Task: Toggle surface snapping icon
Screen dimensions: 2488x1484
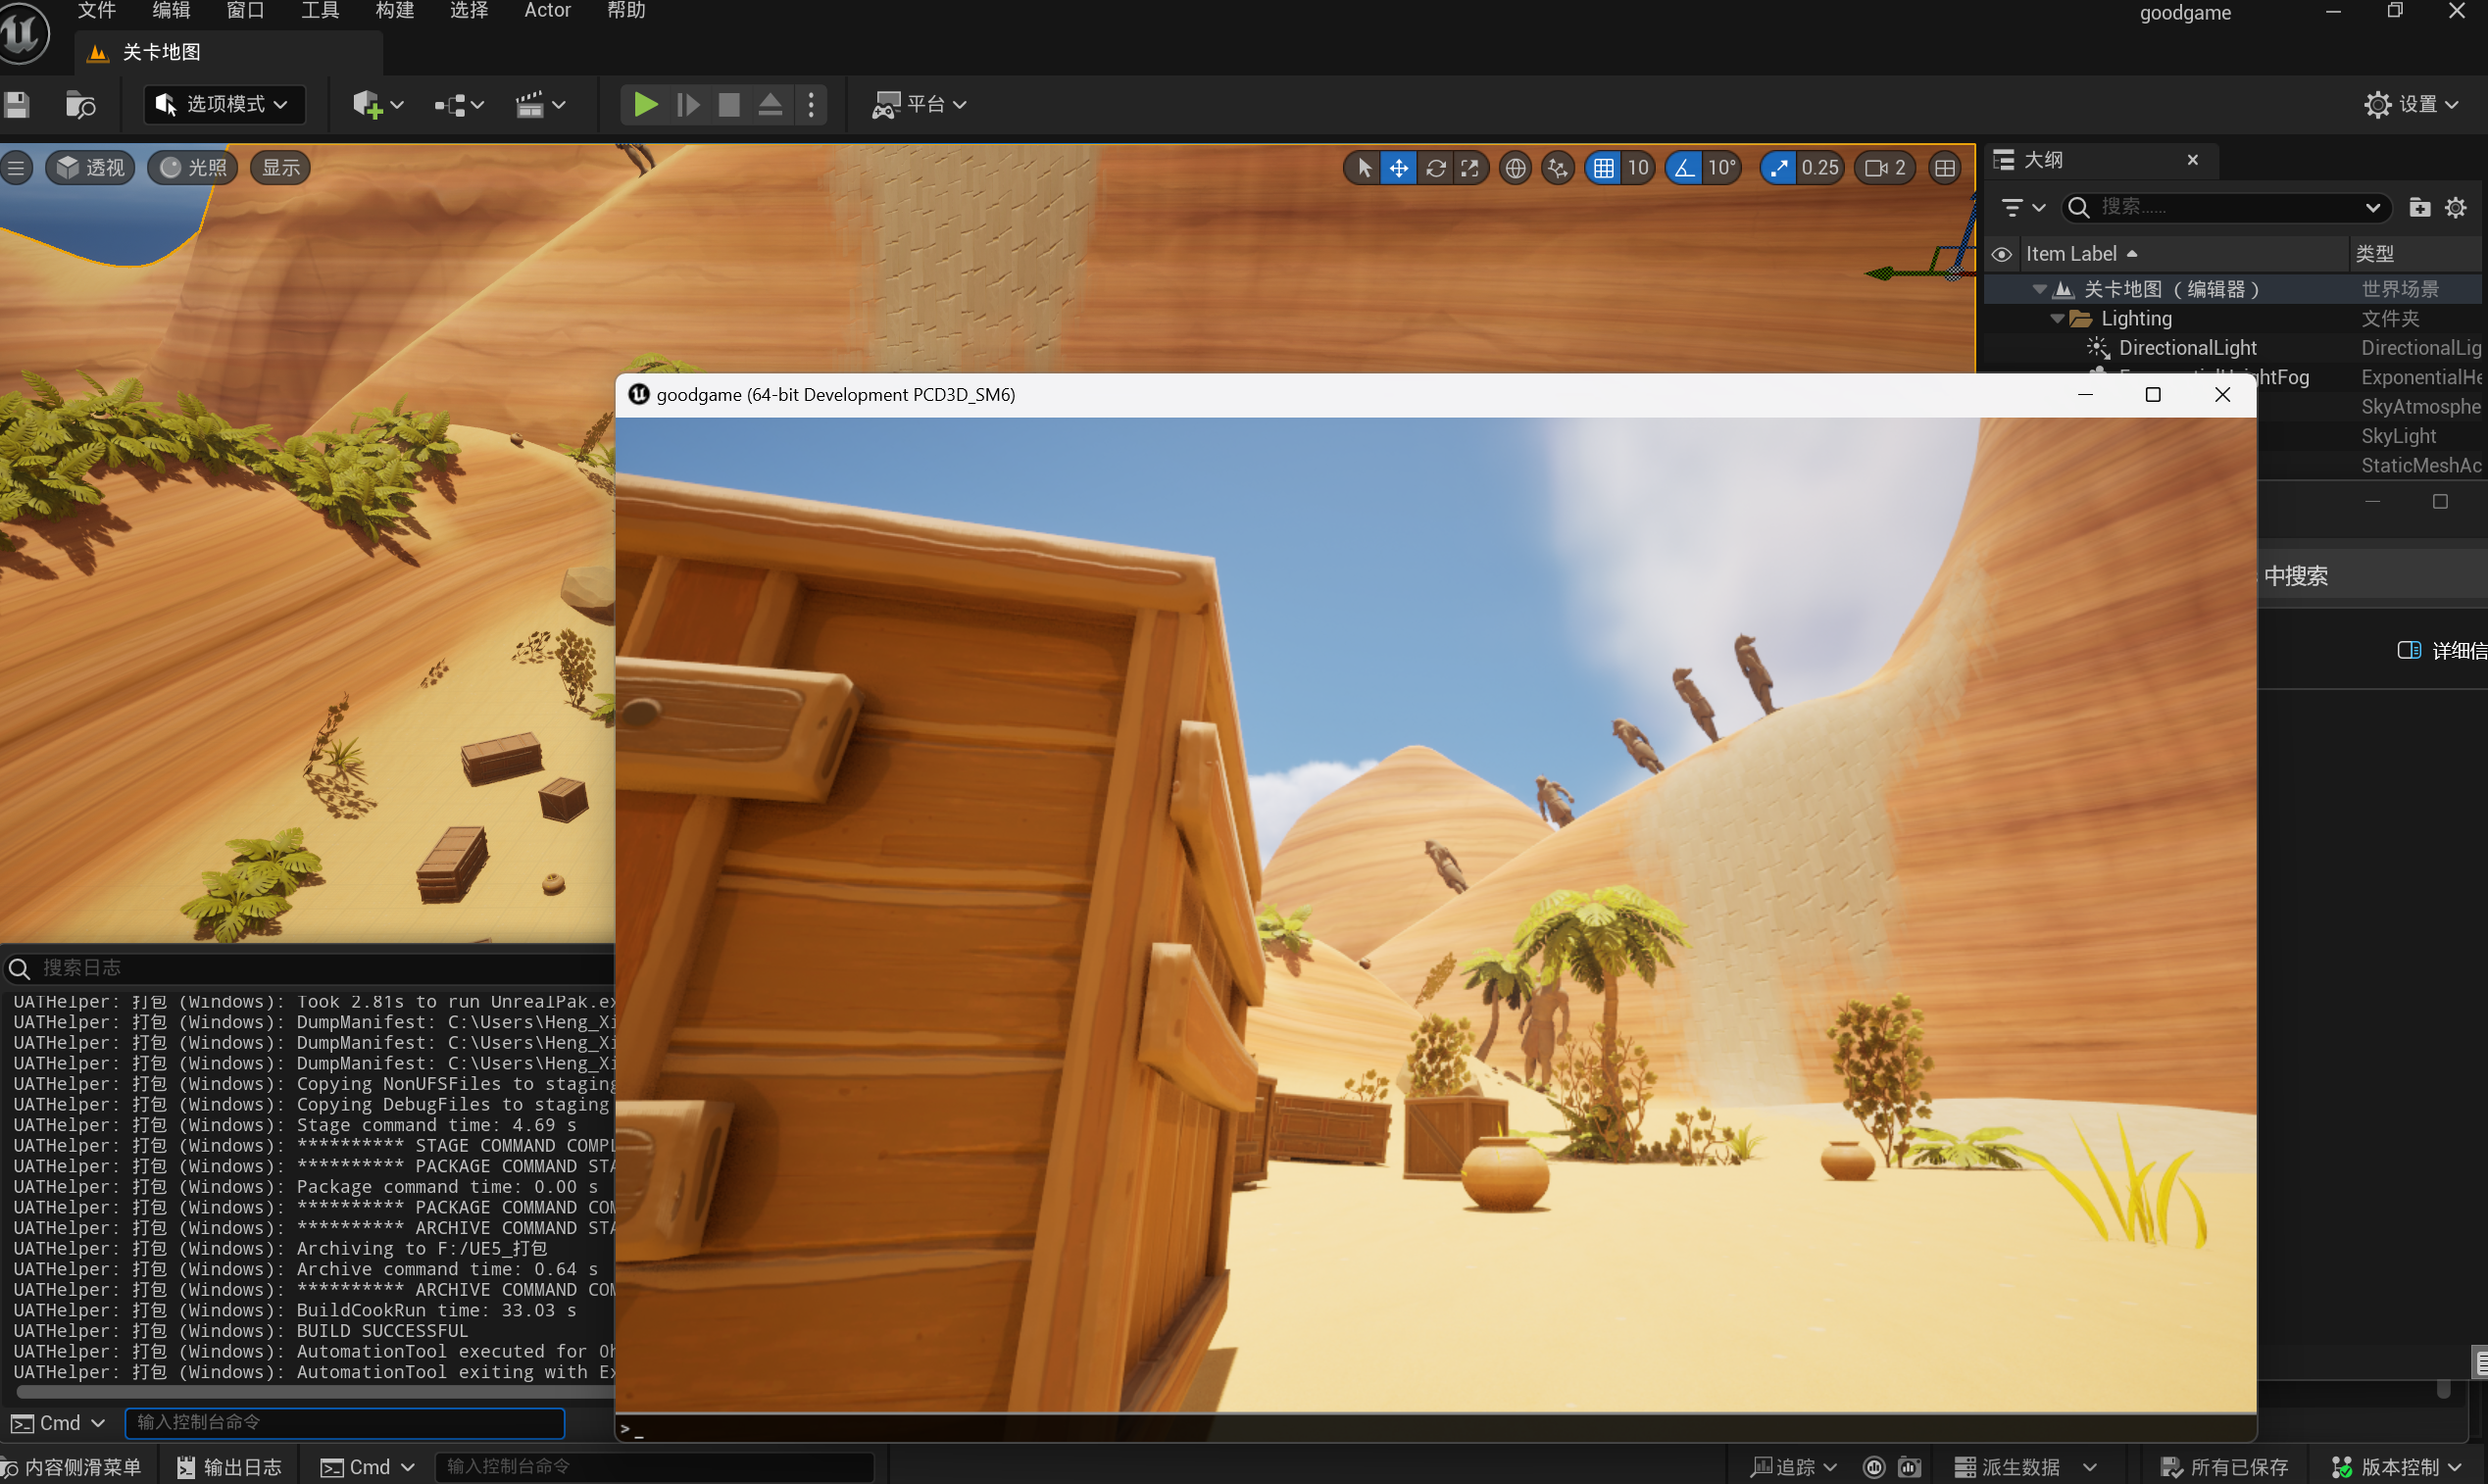Action: (1557, 168)
